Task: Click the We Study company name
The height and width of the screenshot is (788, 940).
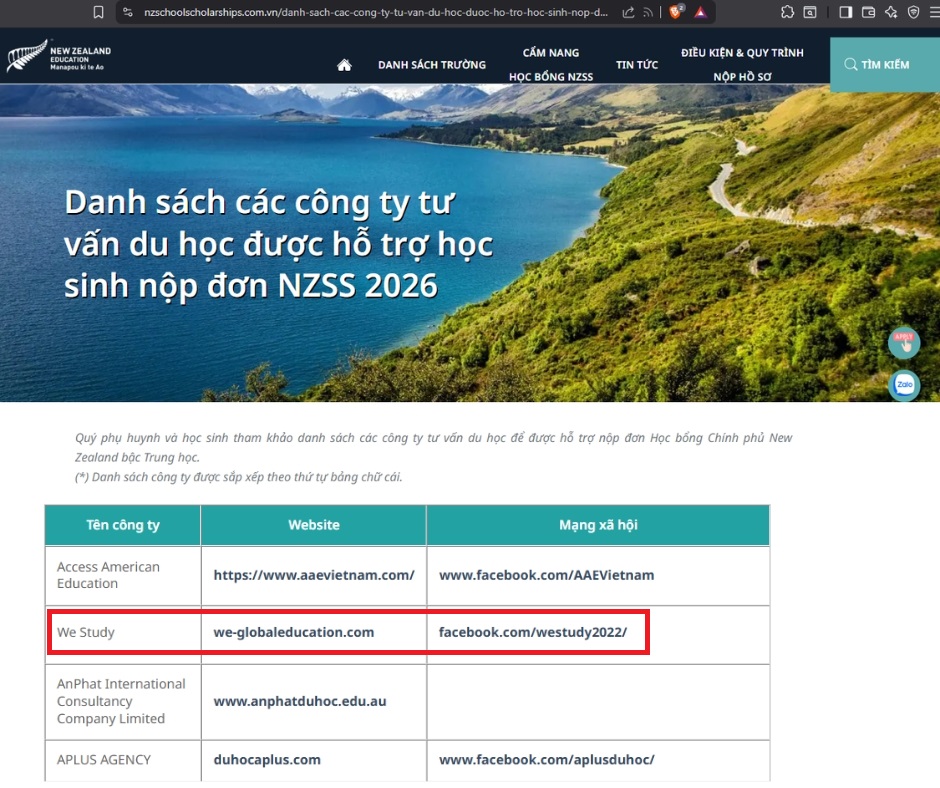Action: [86, 632]
